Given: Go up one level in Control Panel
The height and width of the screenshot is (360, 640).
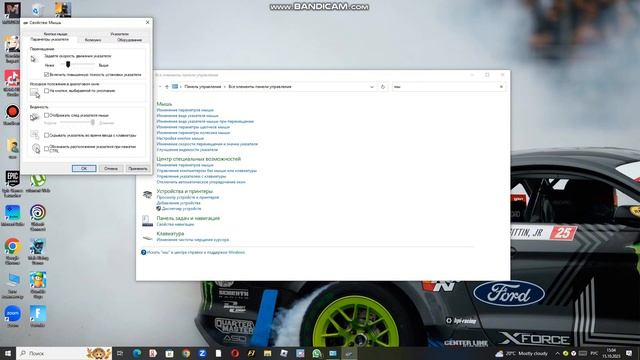Looking at the screenshot, I should pos(167,87).
